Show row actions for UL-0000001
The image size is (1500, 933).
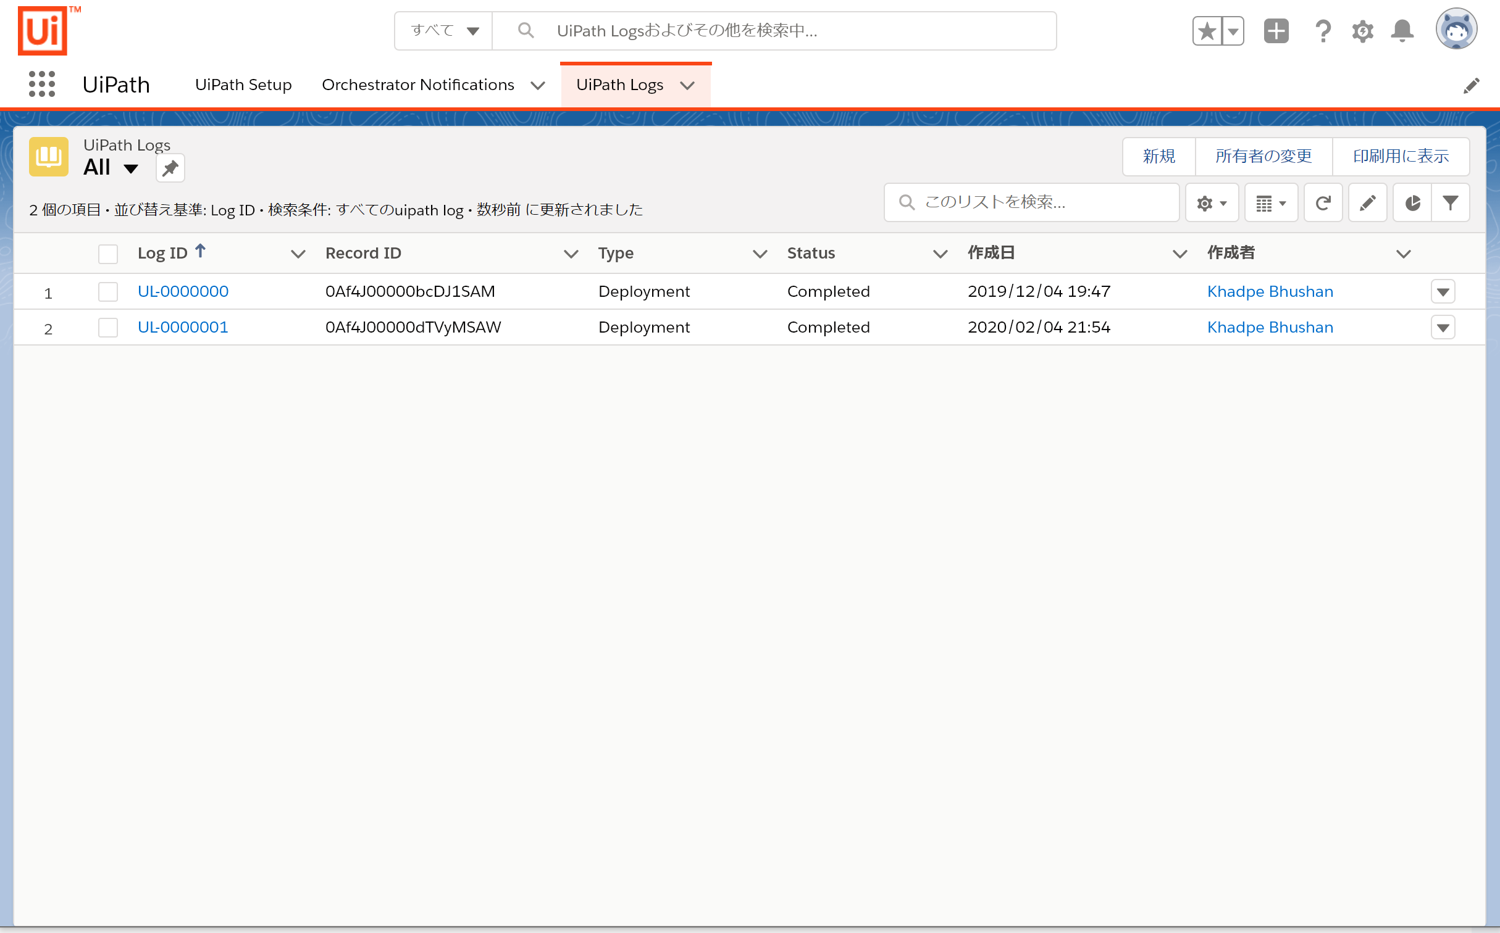tap(1443, 328)
